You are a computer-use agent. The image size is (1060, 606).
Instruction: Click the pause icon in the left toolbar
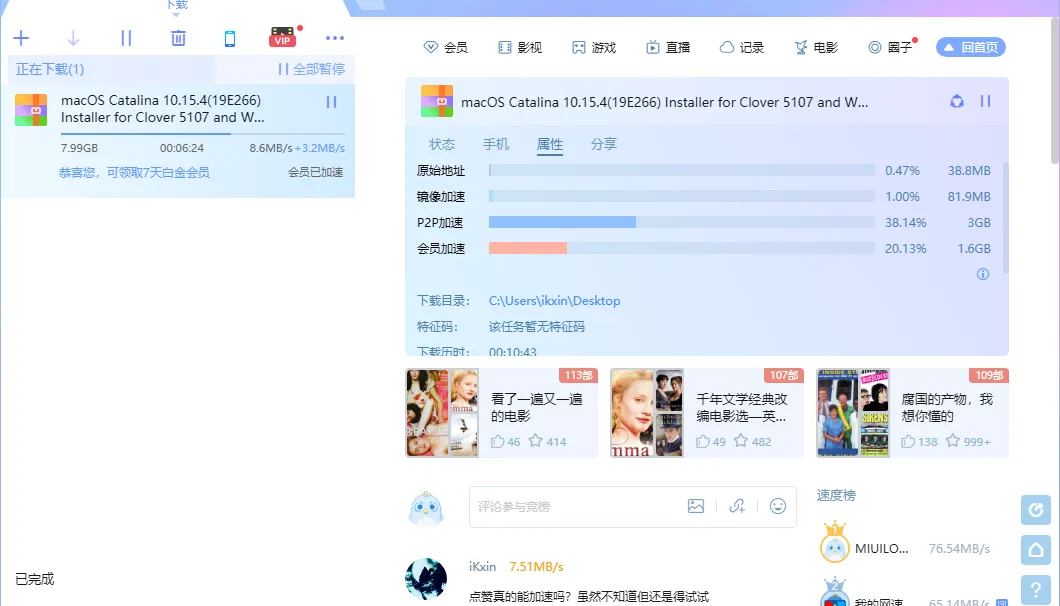[x=126, y=38]
